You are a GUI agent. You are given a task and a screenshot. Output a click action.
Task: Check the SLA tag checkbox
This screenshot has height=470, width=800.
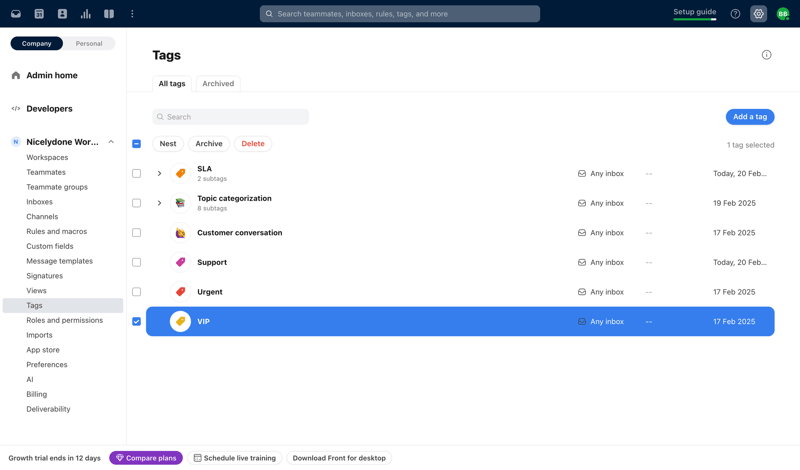[x=136, y=174]
